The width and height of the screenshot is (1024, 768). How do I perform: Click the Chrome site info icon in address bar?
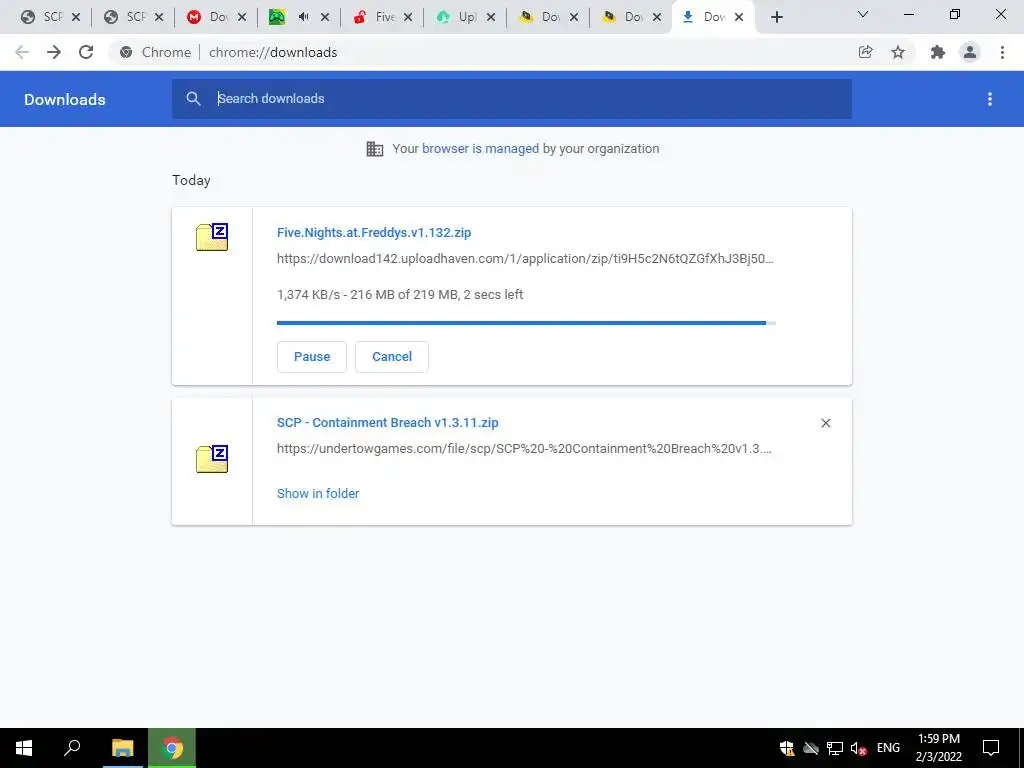pos(126,52)
